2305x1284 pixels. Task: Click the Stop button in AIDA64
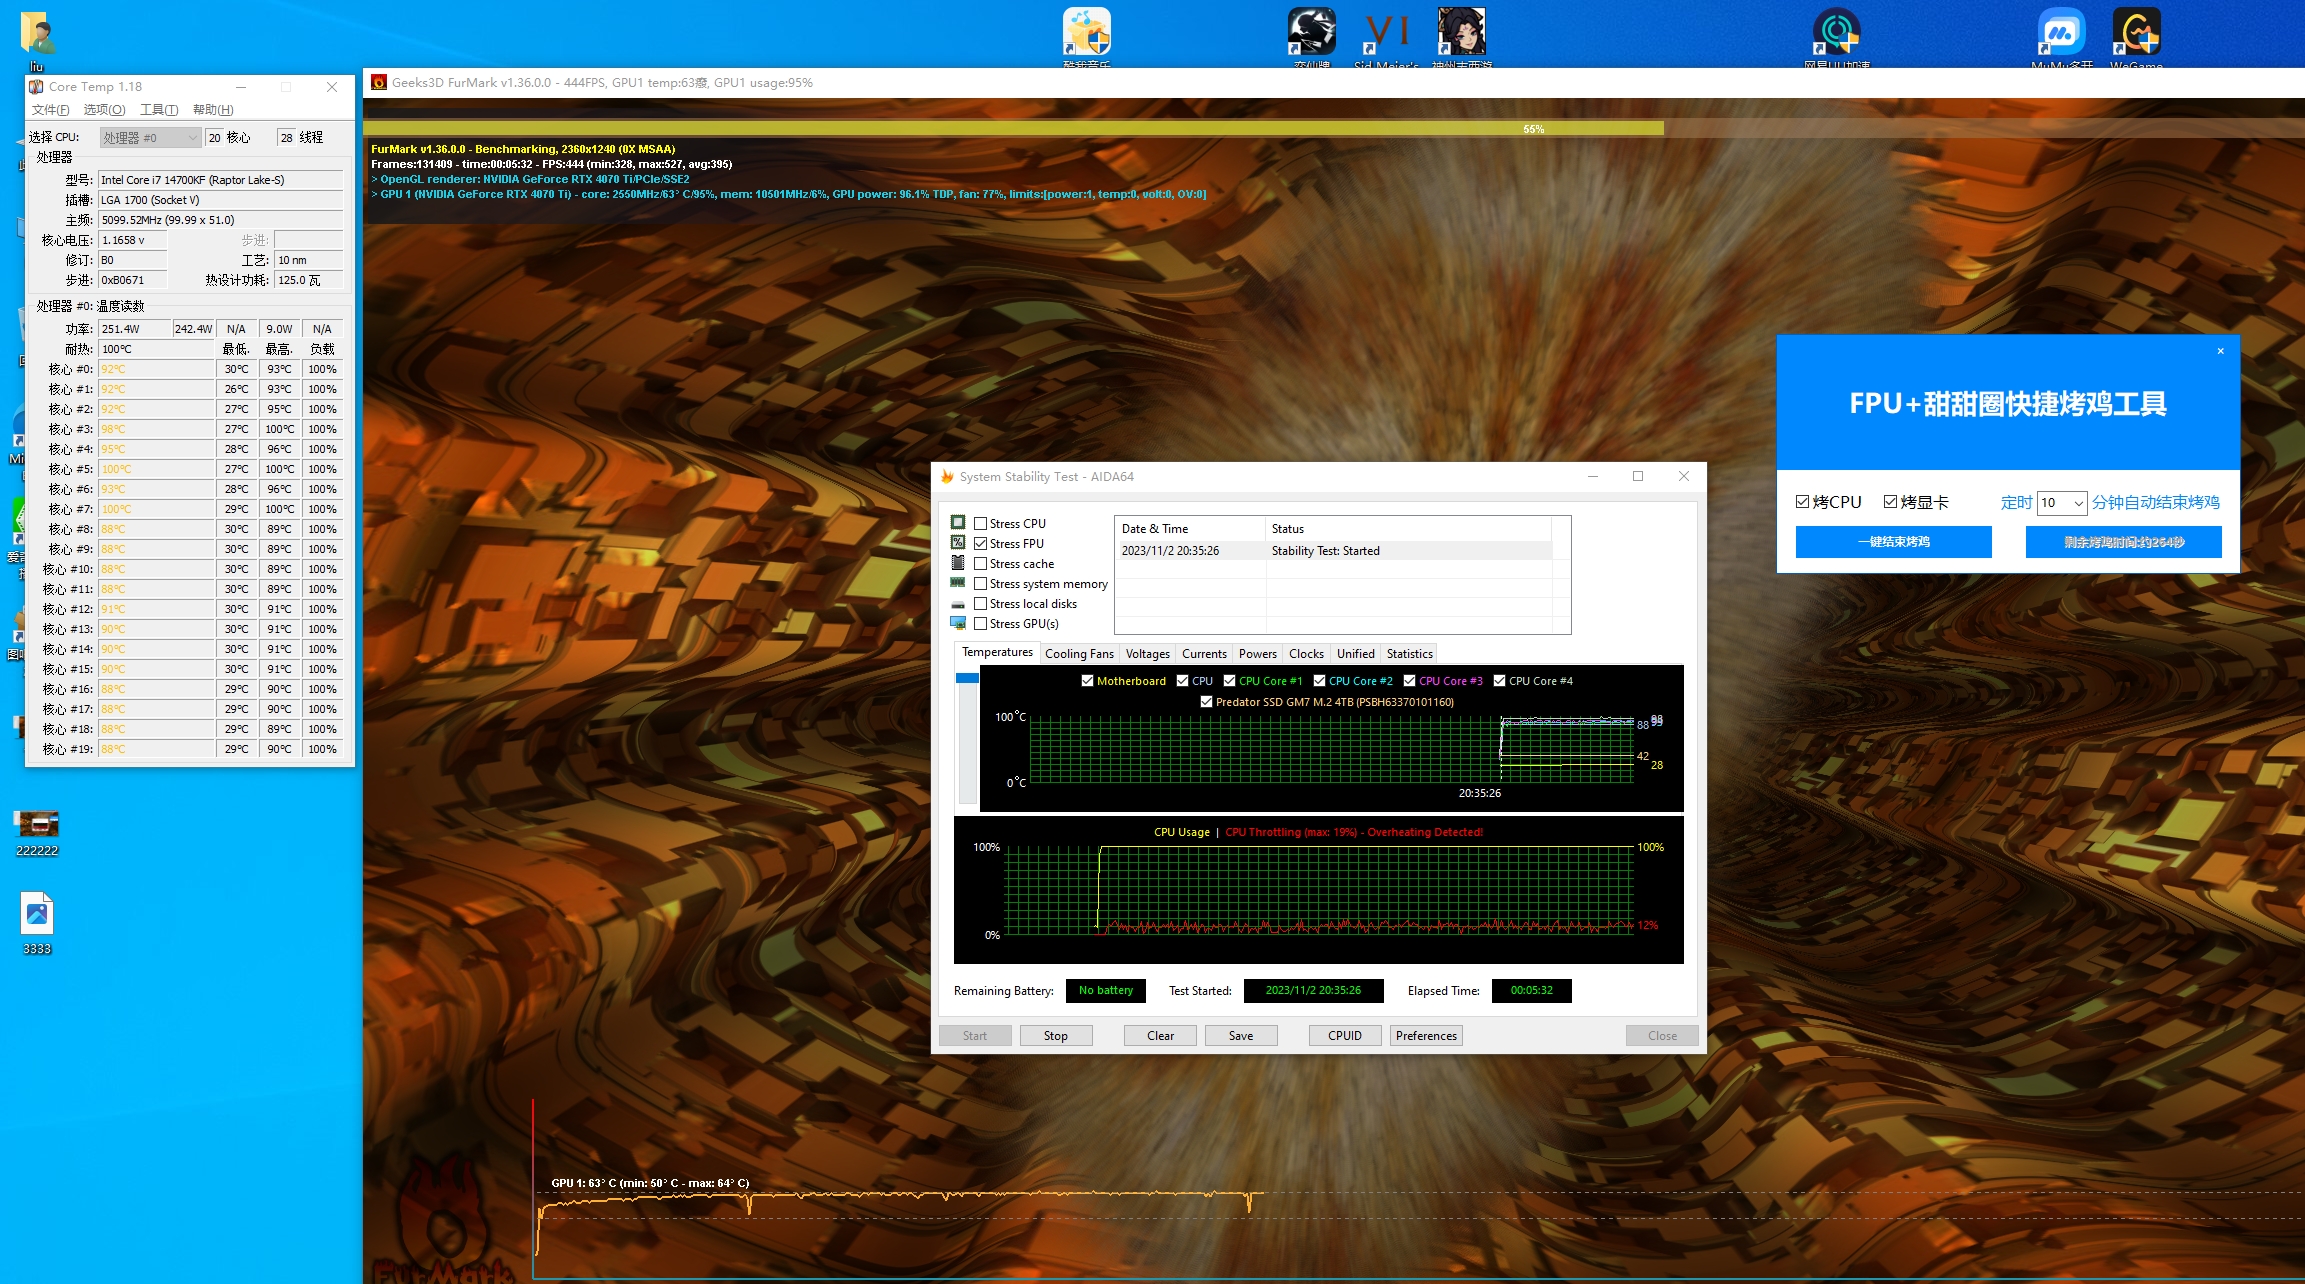[1056, 1035]
